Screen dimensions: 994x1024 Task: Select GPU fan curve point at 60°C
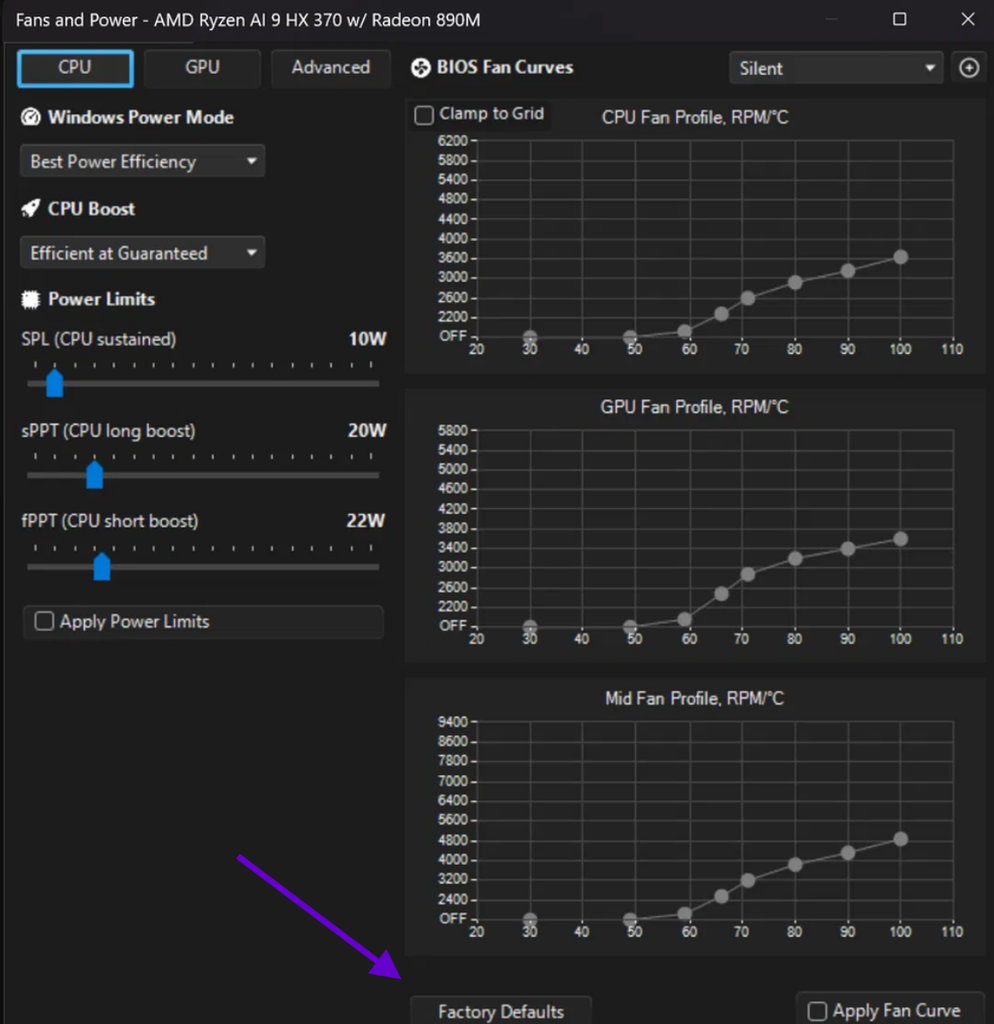[684, 619]
